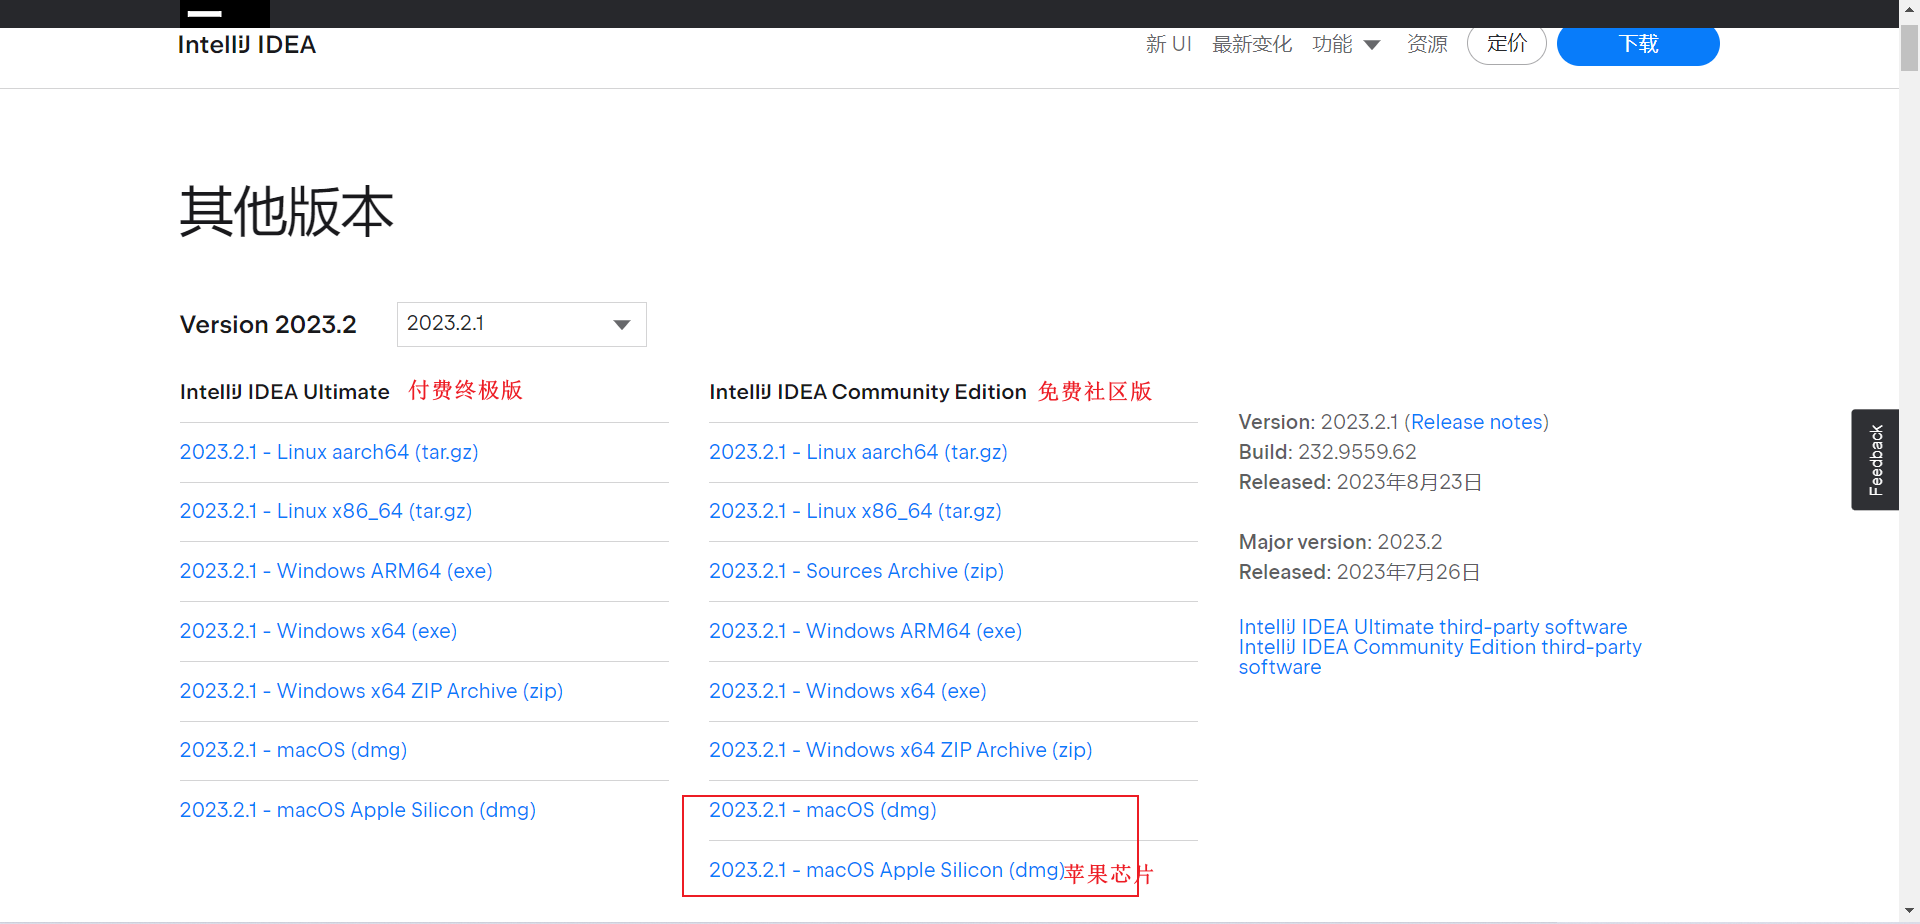Expand the 功能 dropdown menu
Screen dimensions: 1920x924
tap(1346, 44)
